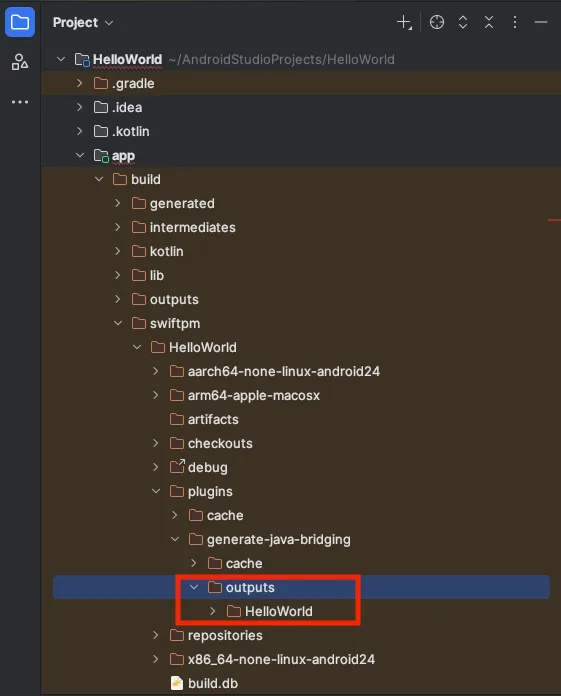Expand HelloWorld folder under selected outputs
The image size is (561, 696).
pyautogui.click(x=213, y=611)
